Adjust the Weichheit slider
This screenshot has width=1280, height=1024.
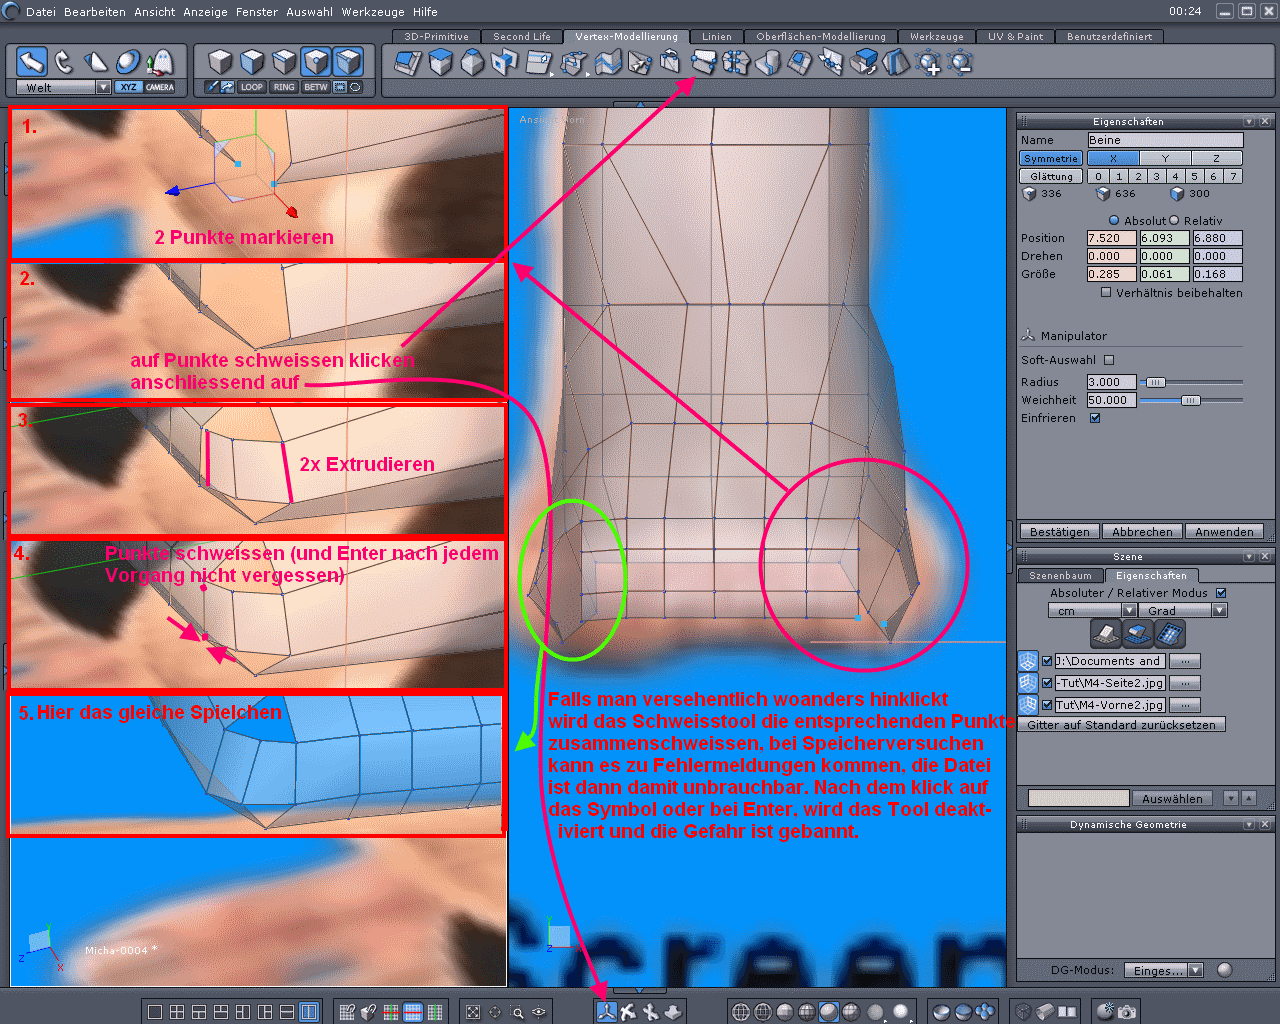coord(1191,400)
